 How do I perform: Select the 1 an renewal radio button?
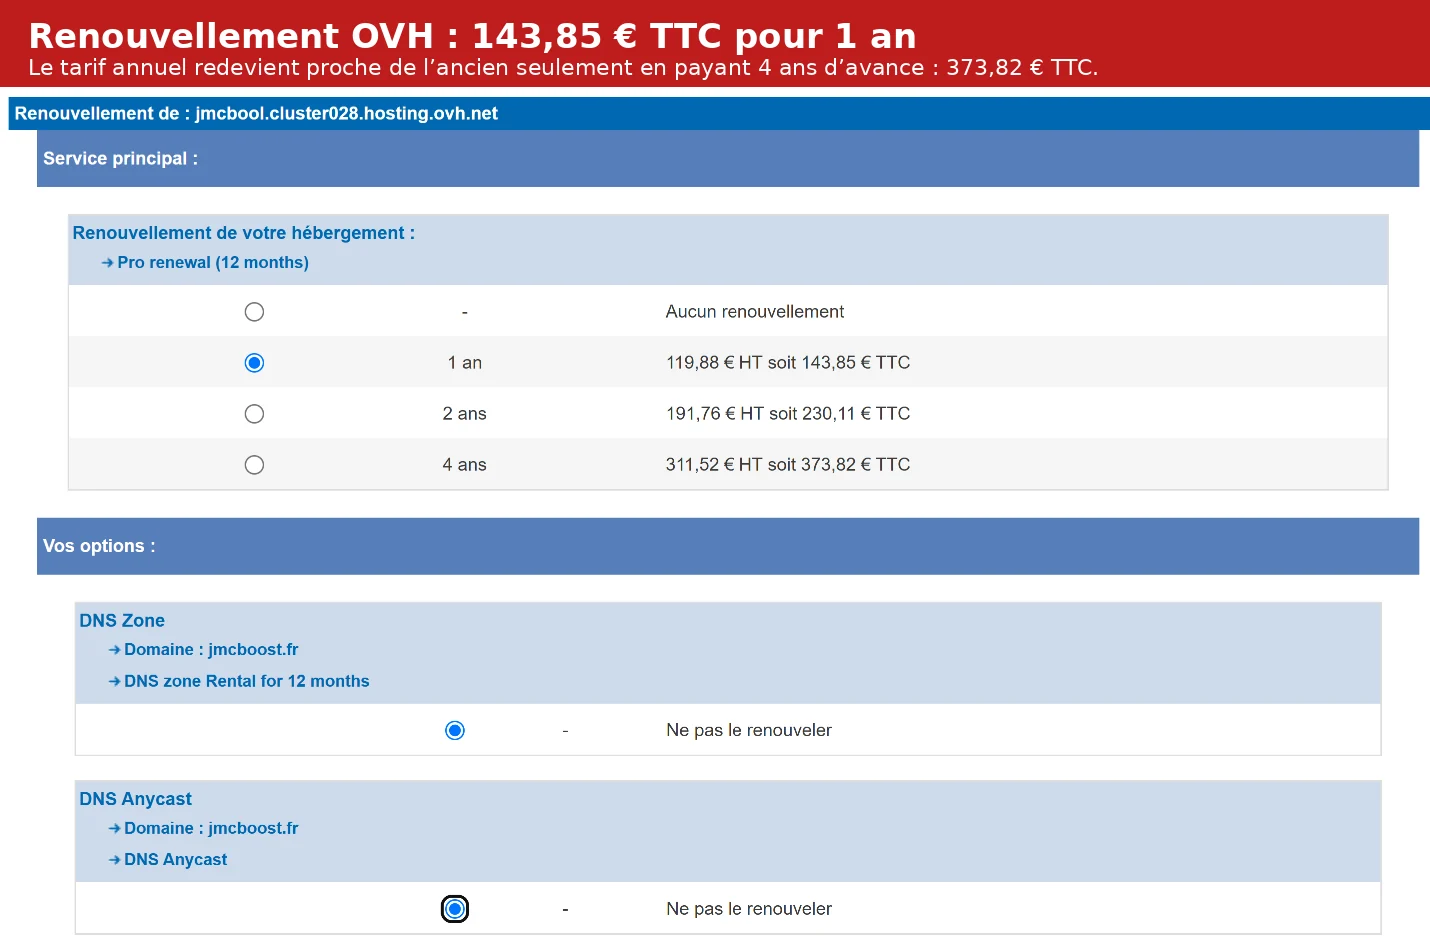pos(254,363)
